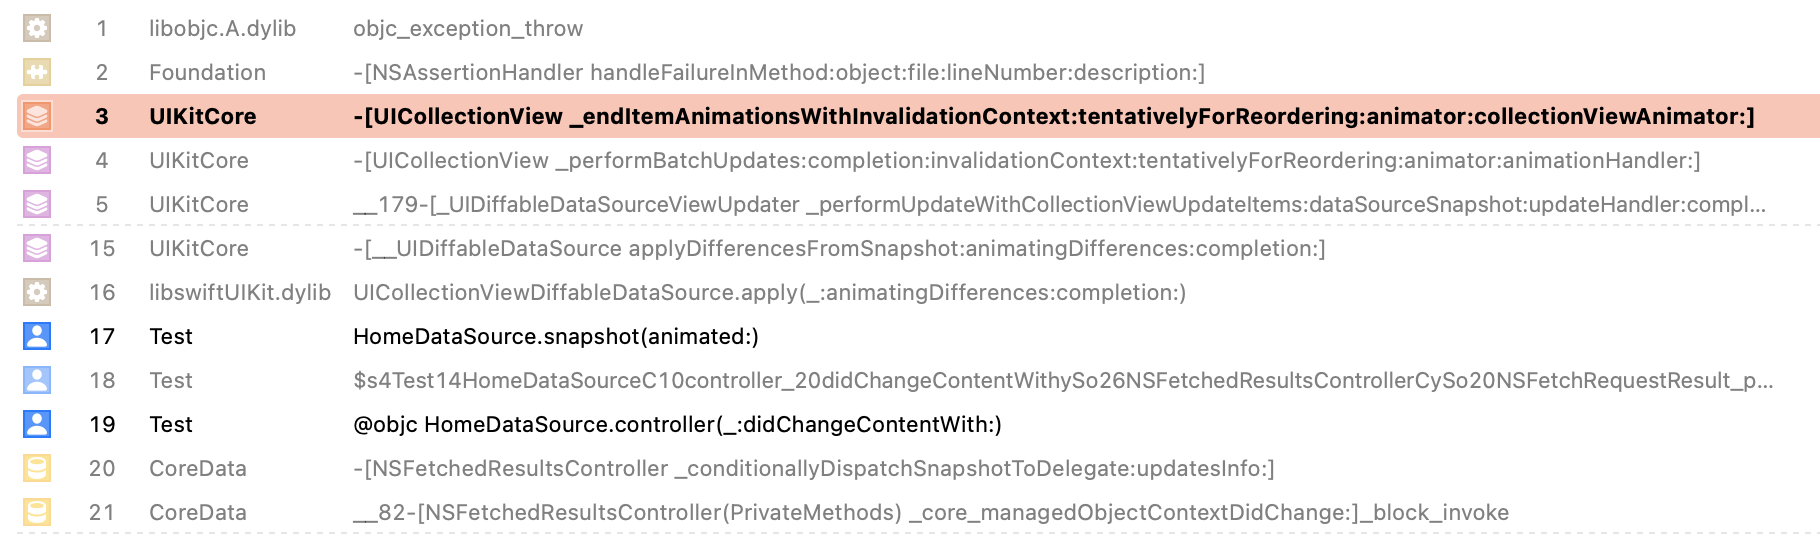Select the NSAssertionHandler handleFailureInMethod frame

[x=778, y=72]
